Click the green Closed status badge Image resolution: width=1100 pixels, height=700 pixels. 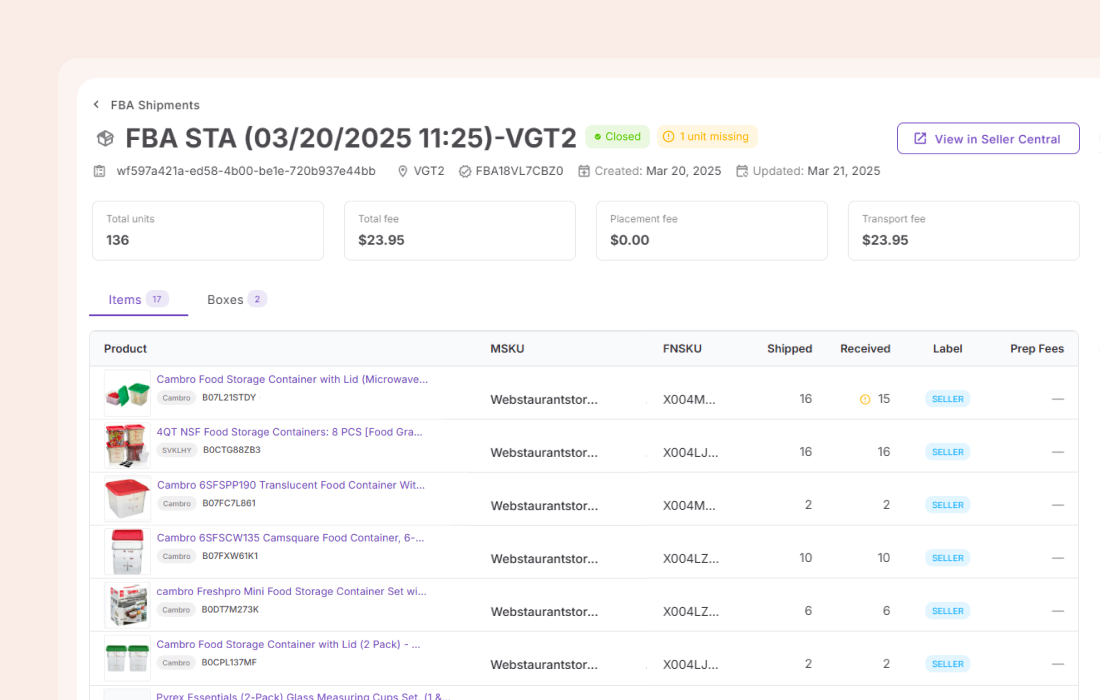tap(617, 137)
